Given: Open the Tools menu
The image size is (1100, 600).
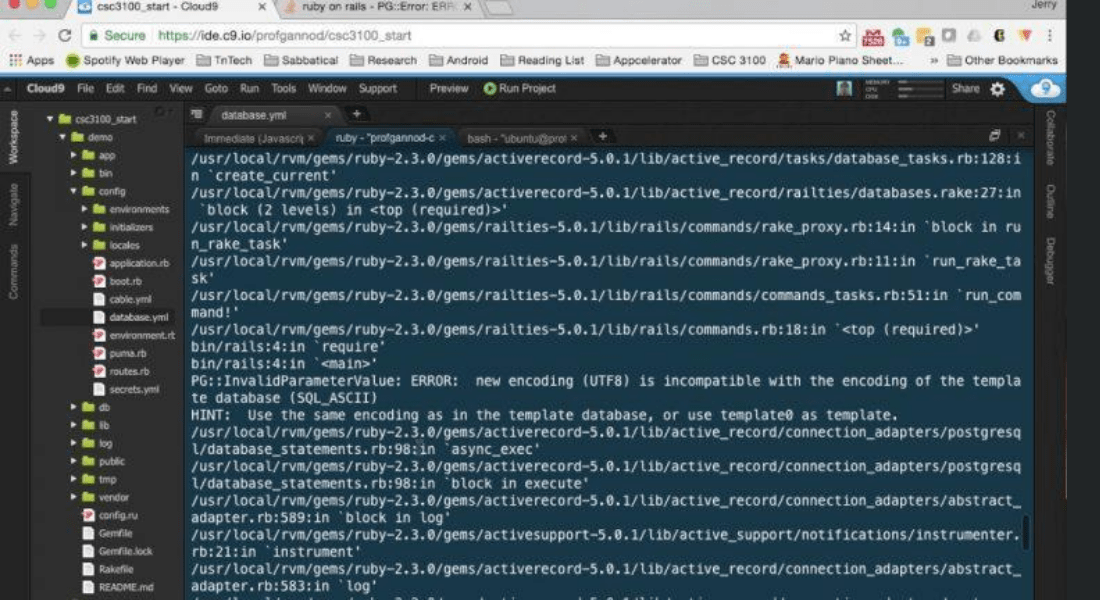Looking at the screenshot, I should 283,89.
